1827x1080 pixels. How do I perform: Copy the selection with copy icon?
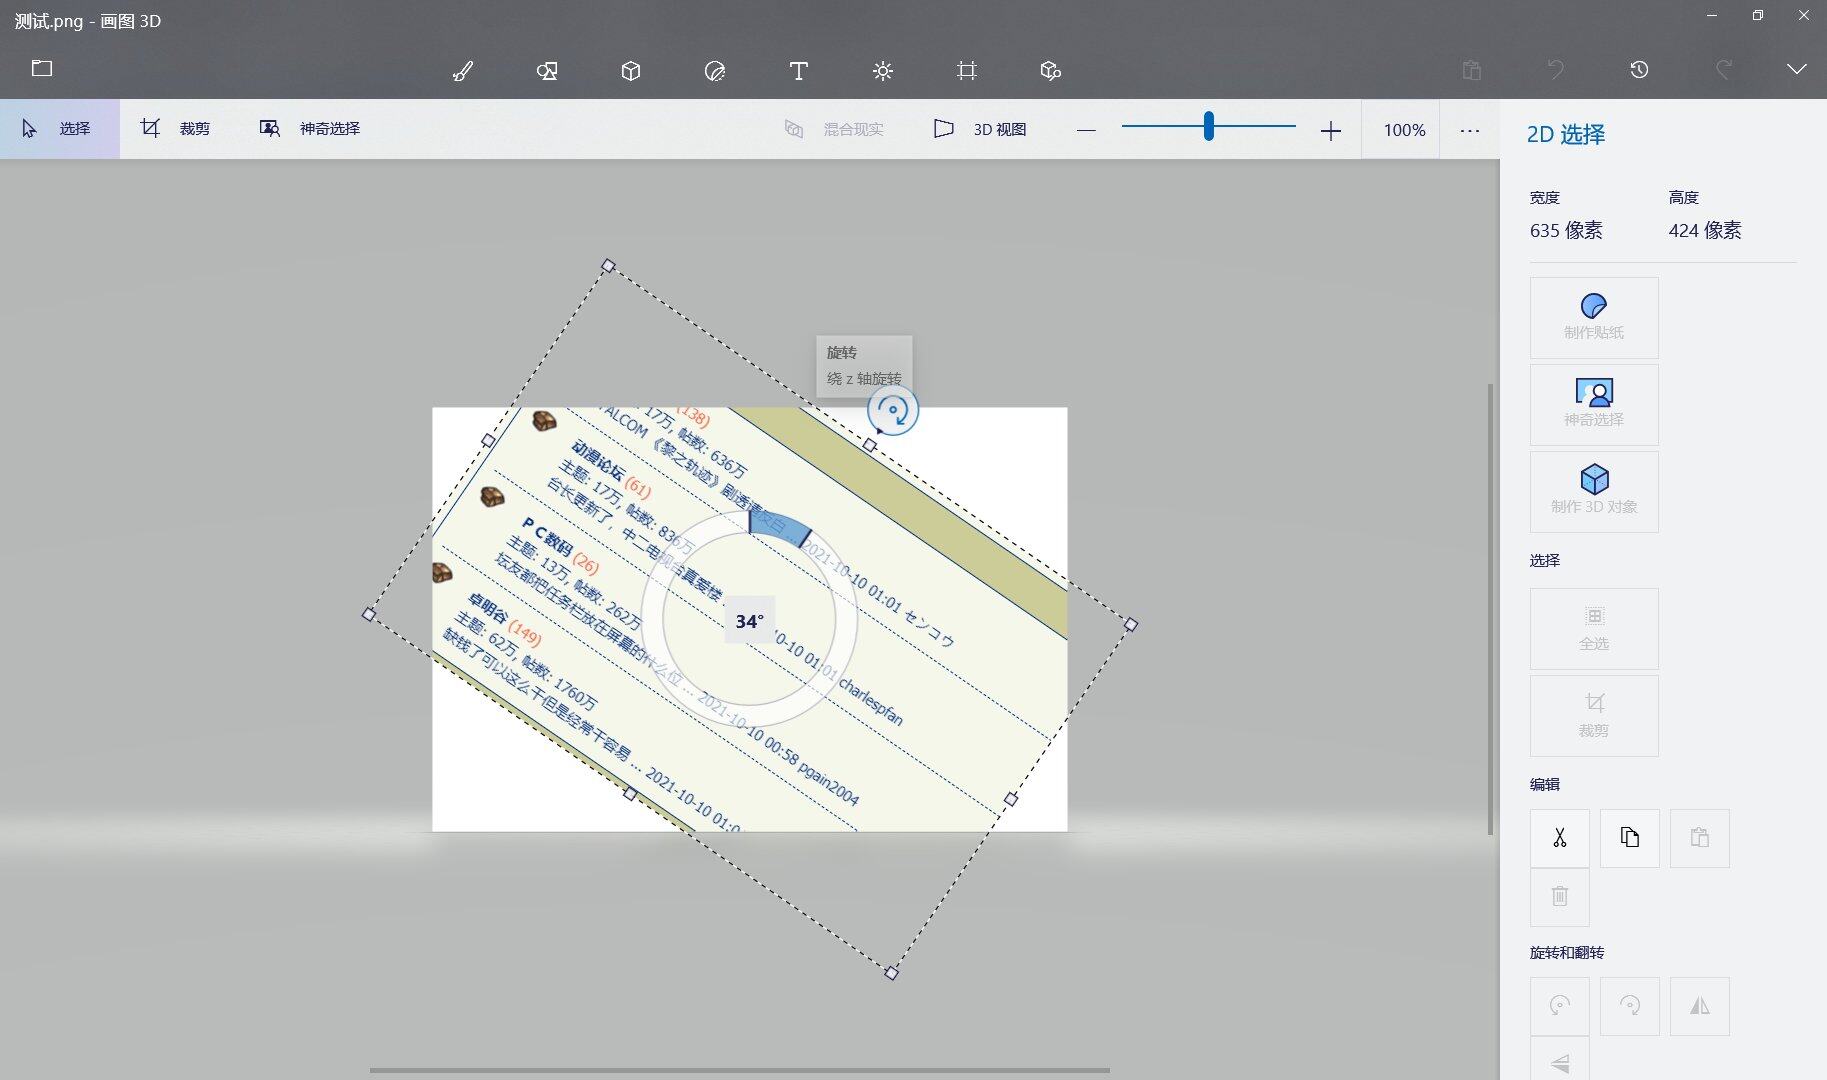(x=1630, y=838)
